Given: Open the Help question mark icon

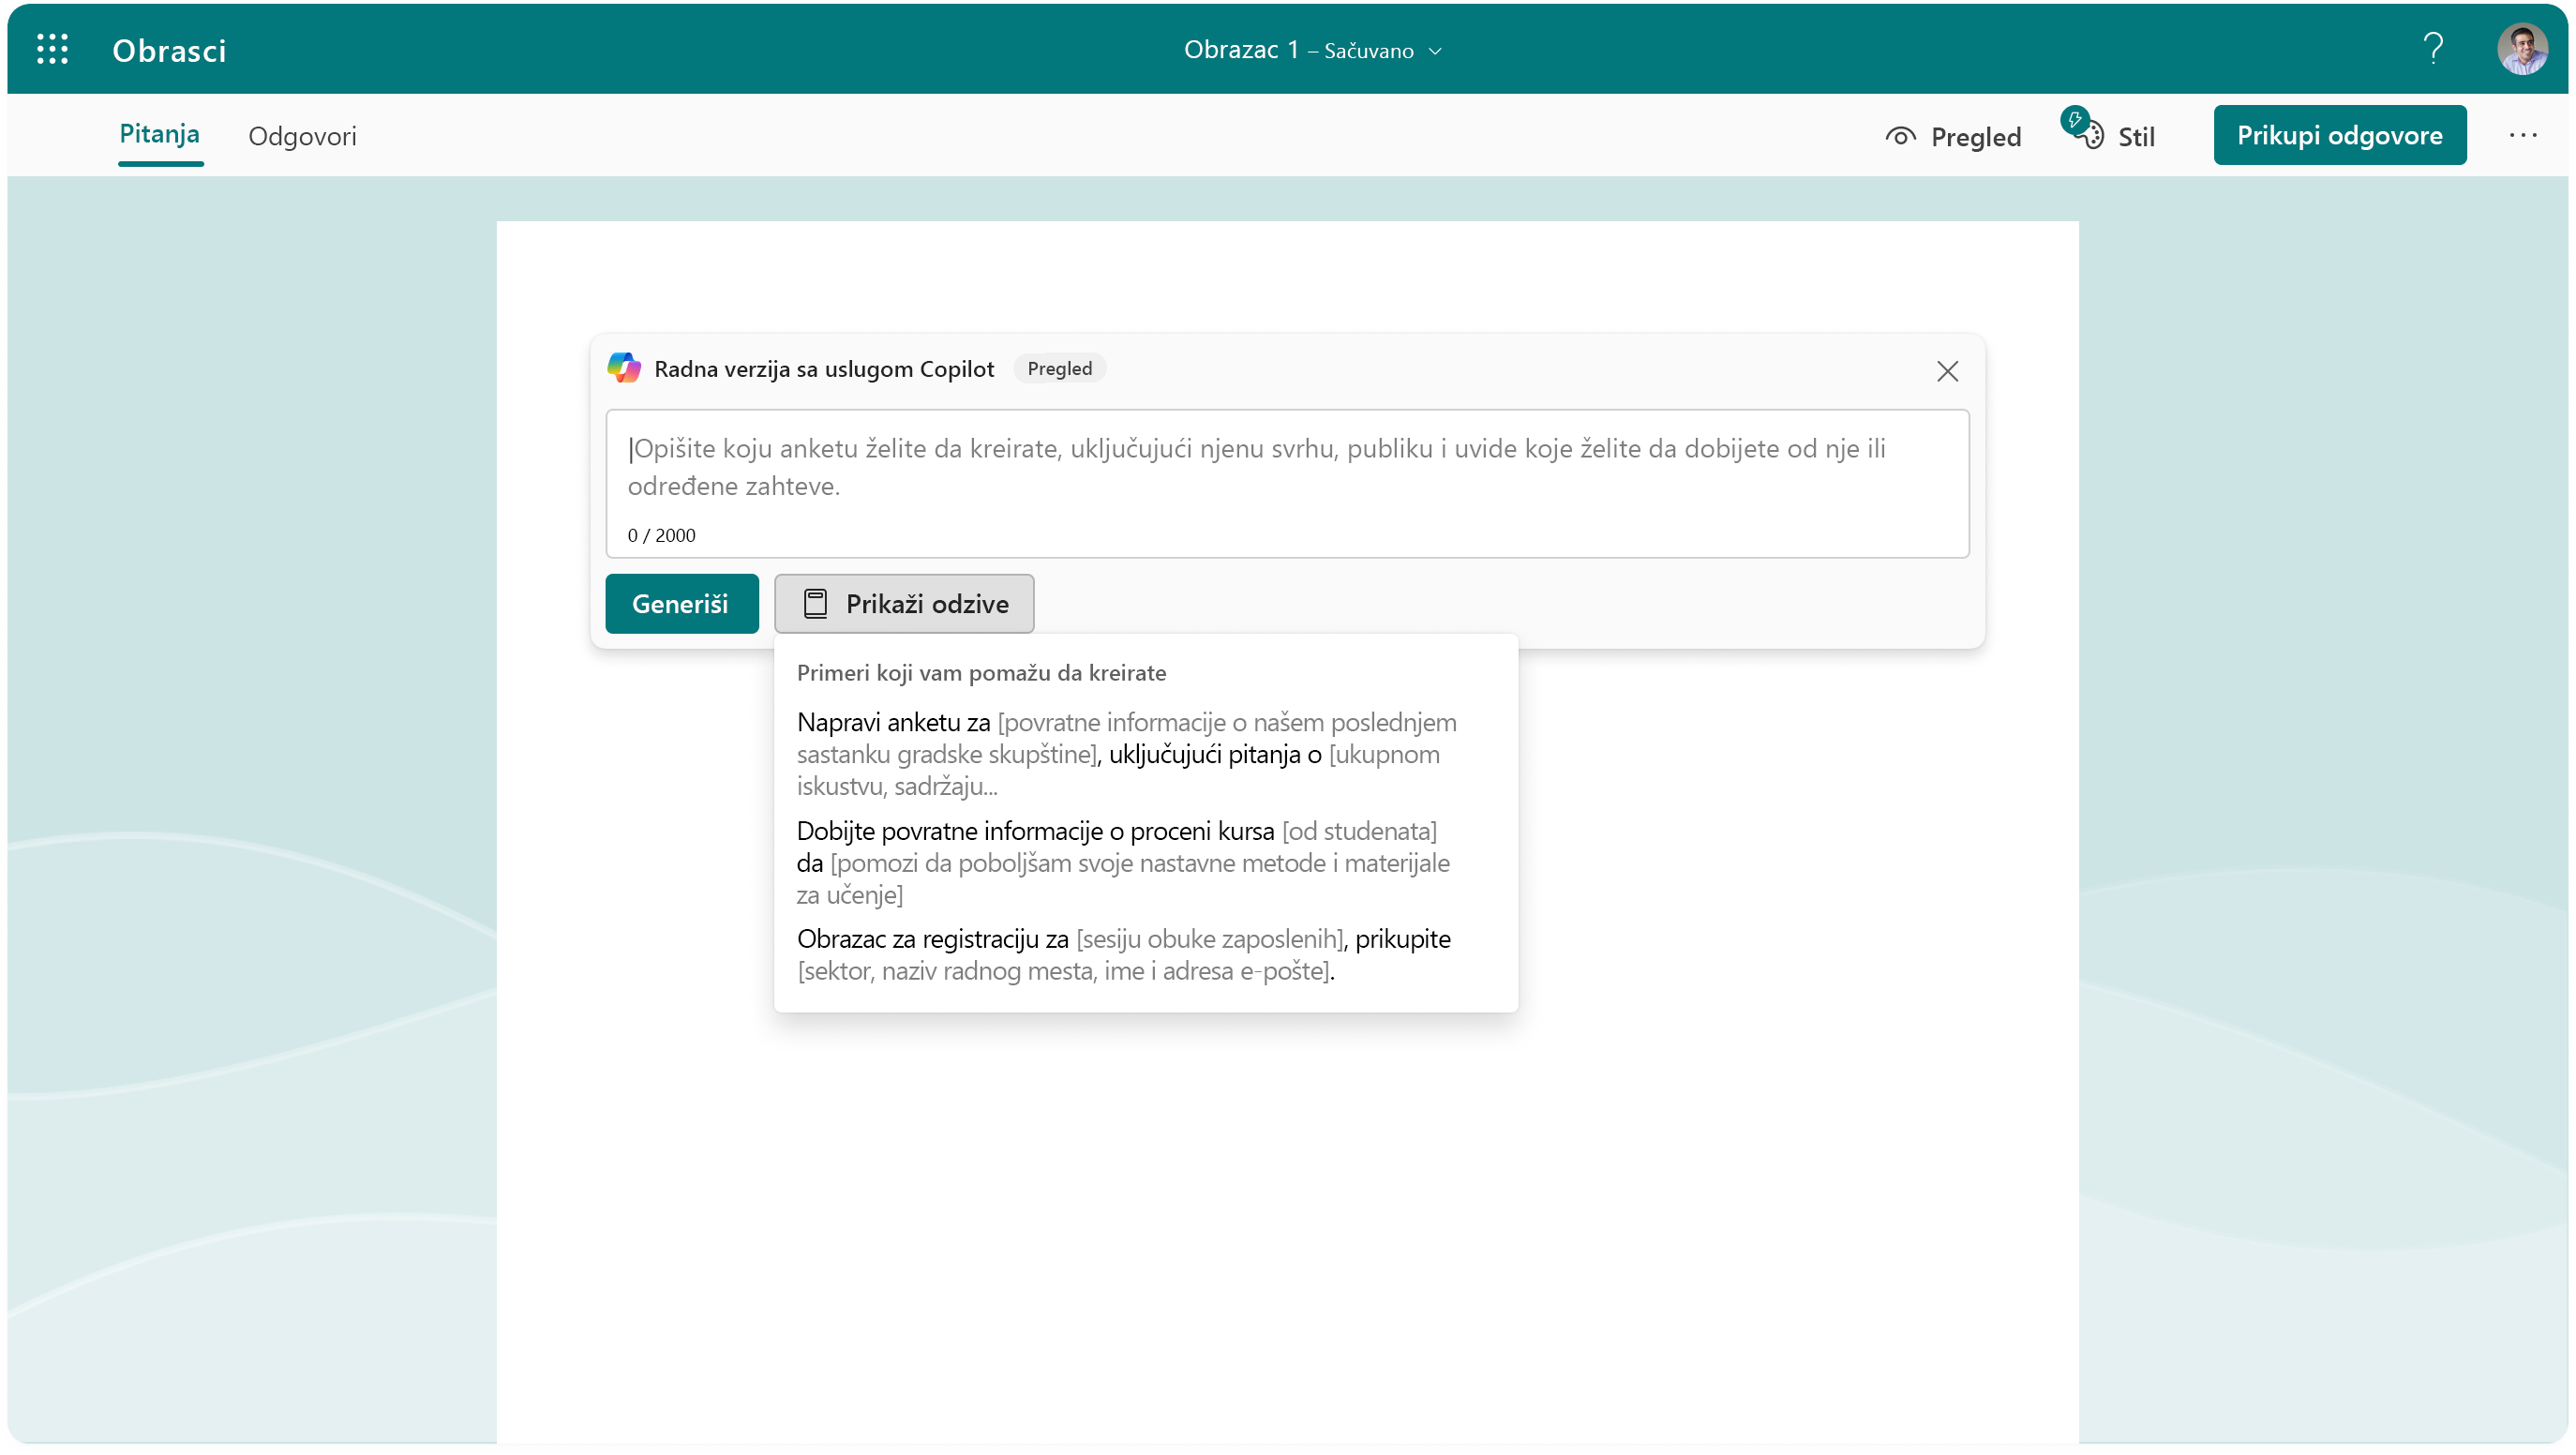Looking at the screenshot, I should tap(2433, 49).
